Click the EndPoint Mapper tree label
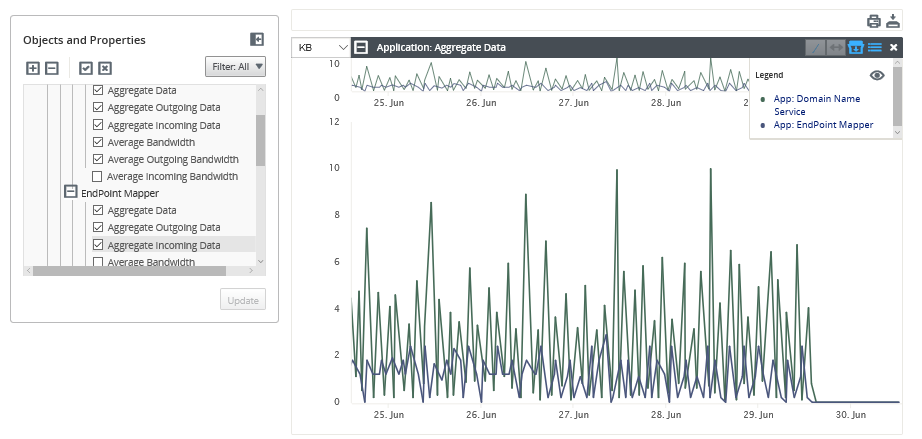922x439 pixels. point(120,193)
